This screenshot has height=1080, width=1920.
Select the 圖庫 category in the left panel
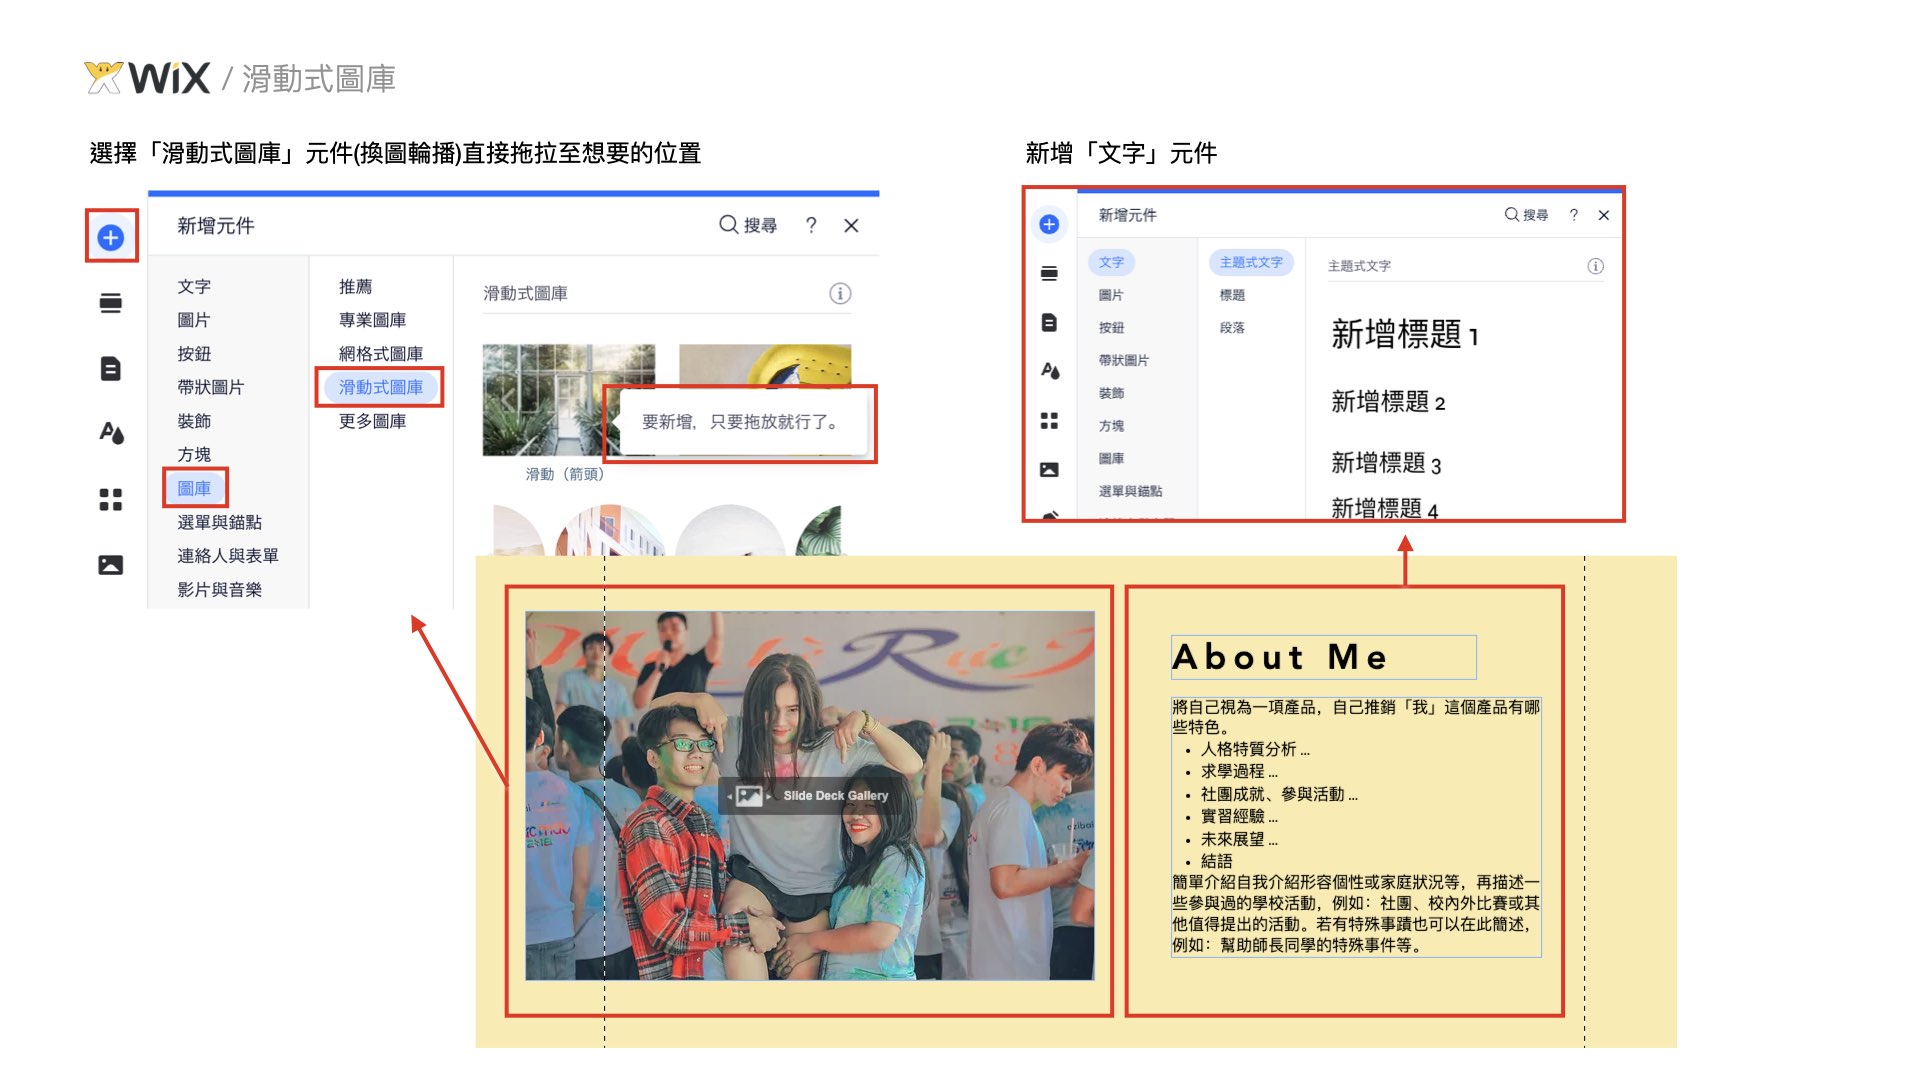pyautogui.click(x=194, y=488)
